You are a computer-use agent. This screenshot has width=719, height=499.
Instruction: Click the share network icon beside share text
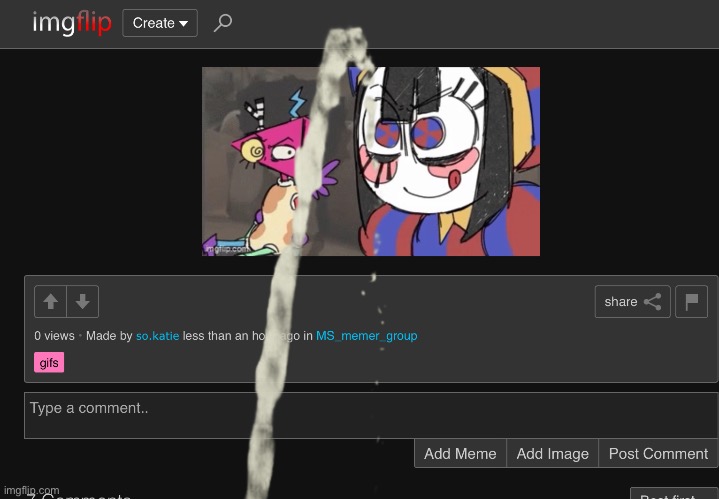[652, 301]
